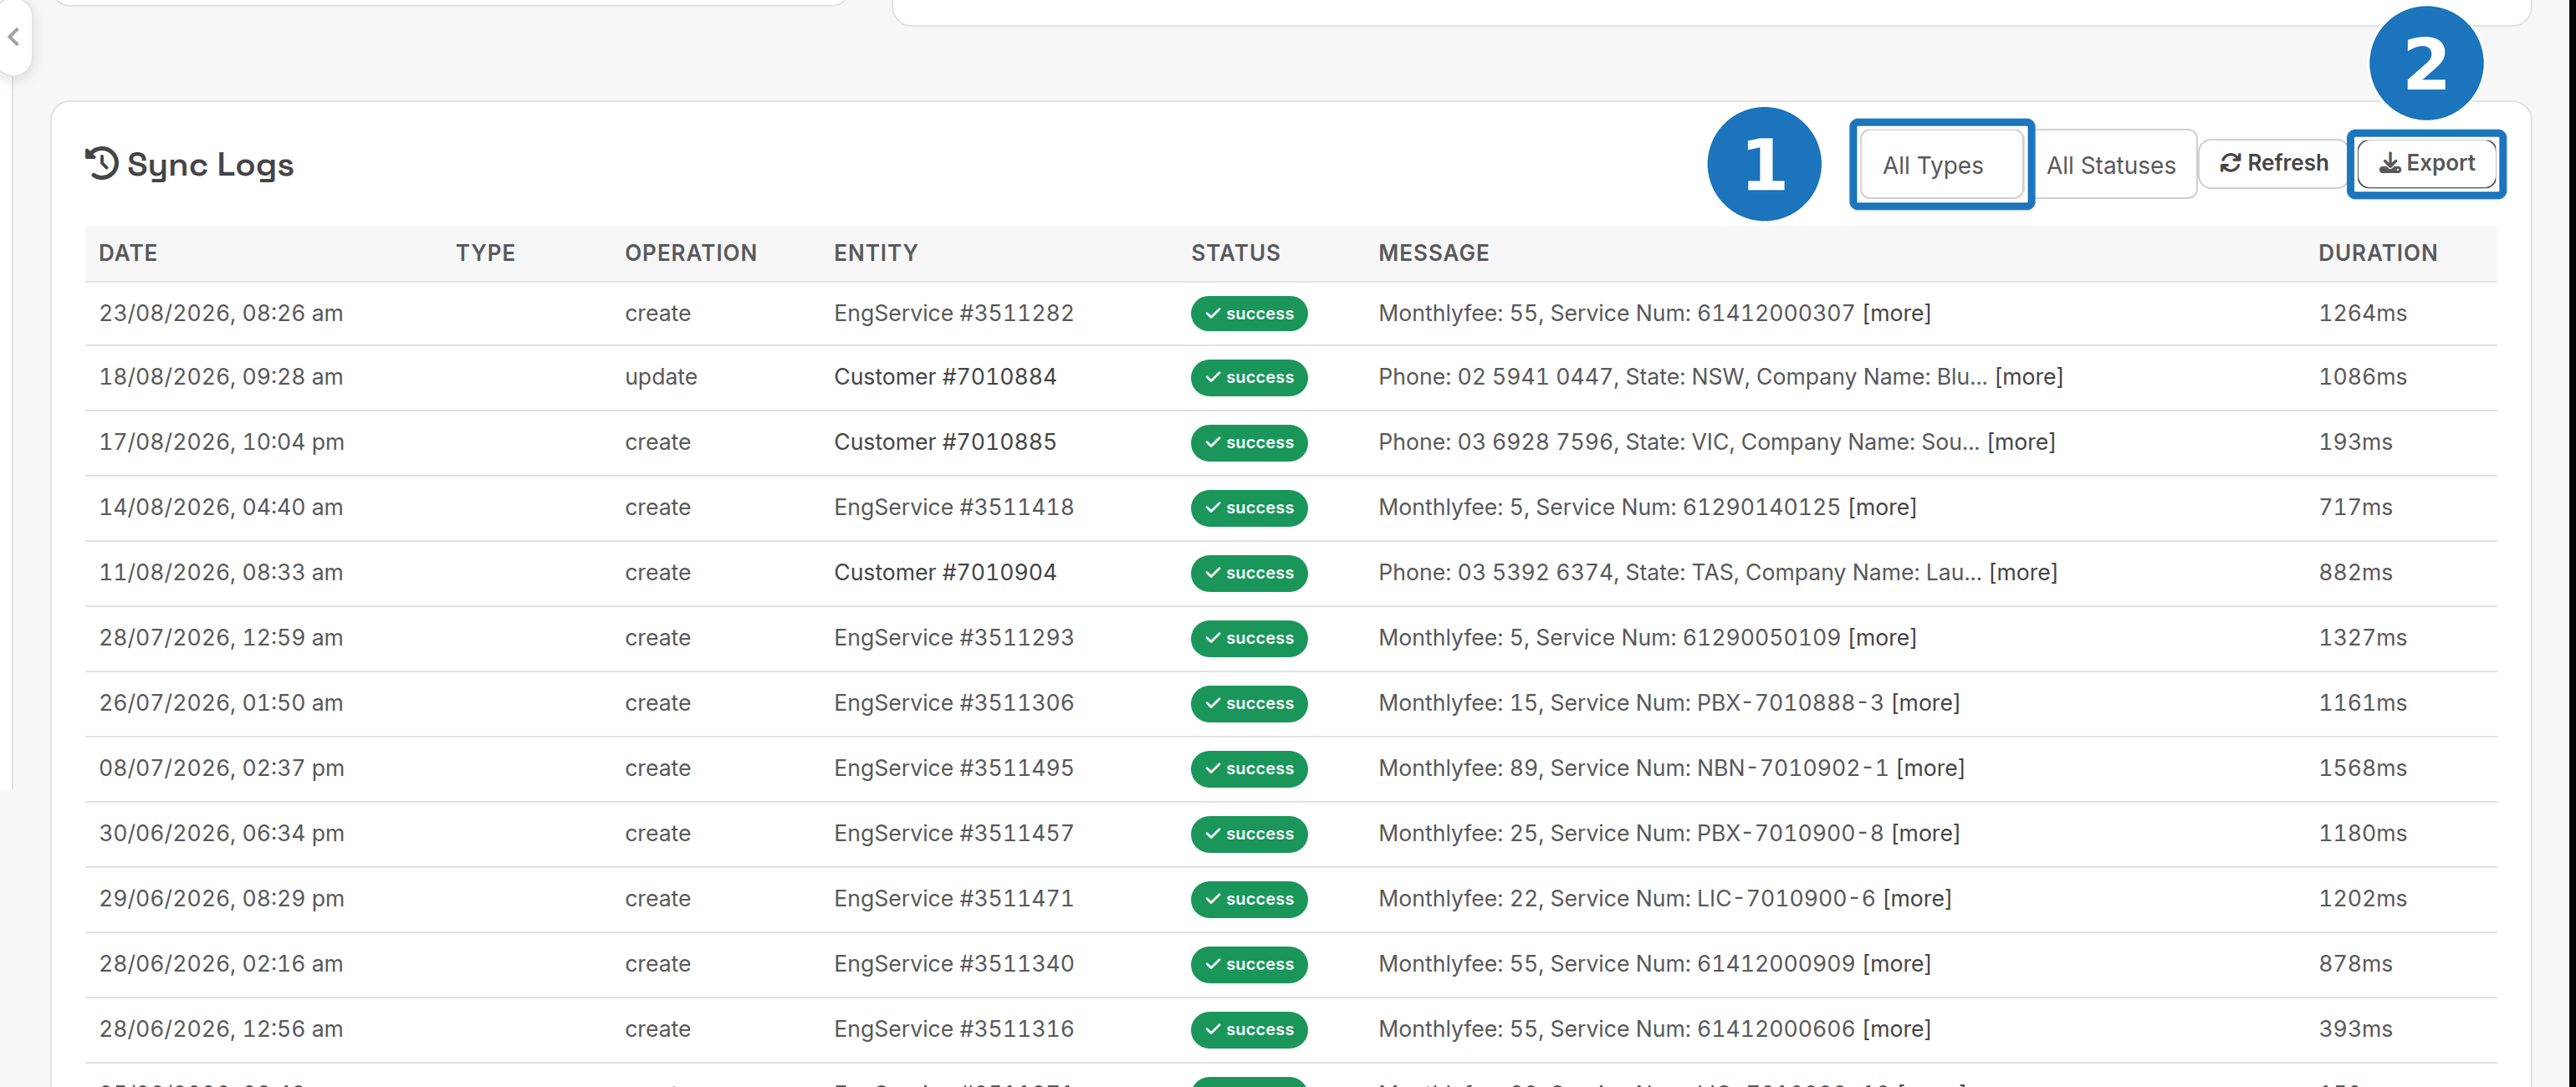Select entity EngService #3511293
This screenshot has height=1087, width=2576.
click(x=954, y=638)
